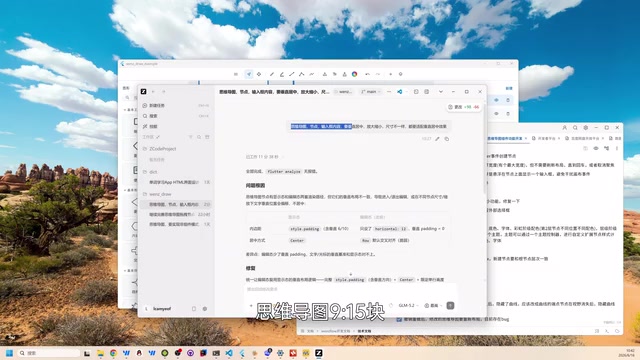The height and width of the screenshot is (360, 640).
Task: Open the GLM-5.2 model dropdown
Action: (408, 305)
